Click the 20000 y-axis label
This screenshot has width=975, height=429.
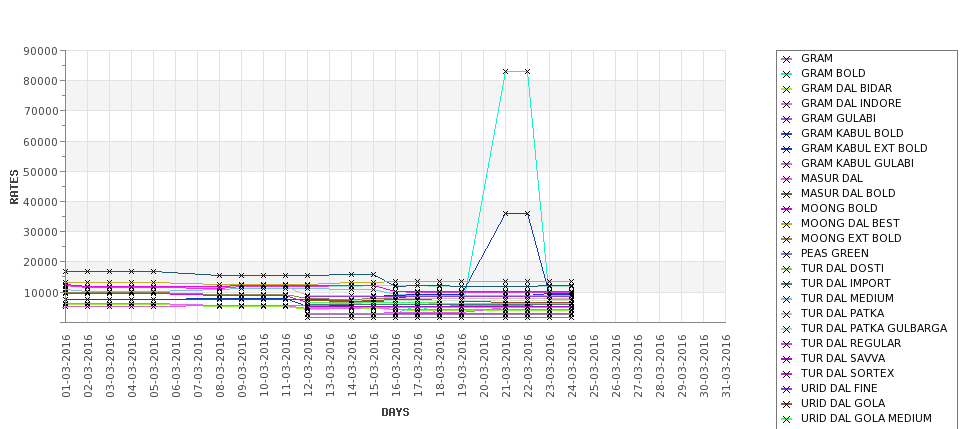coord(40,262)
